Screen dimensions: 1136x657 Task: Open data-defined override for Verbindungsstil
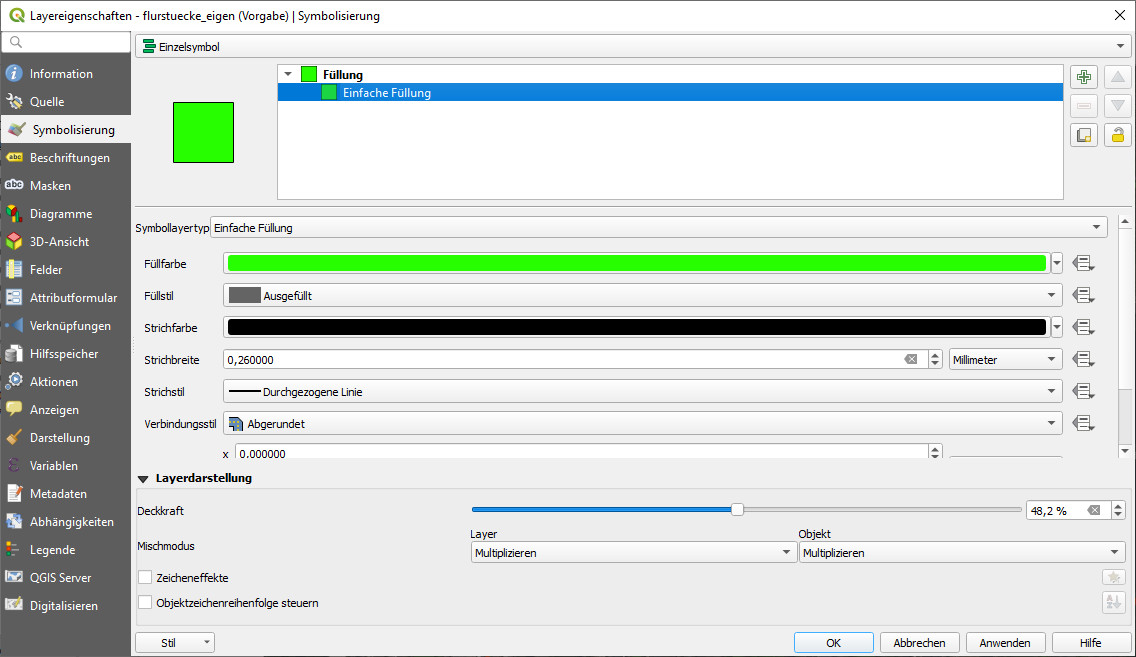[x=1084, y=423]
